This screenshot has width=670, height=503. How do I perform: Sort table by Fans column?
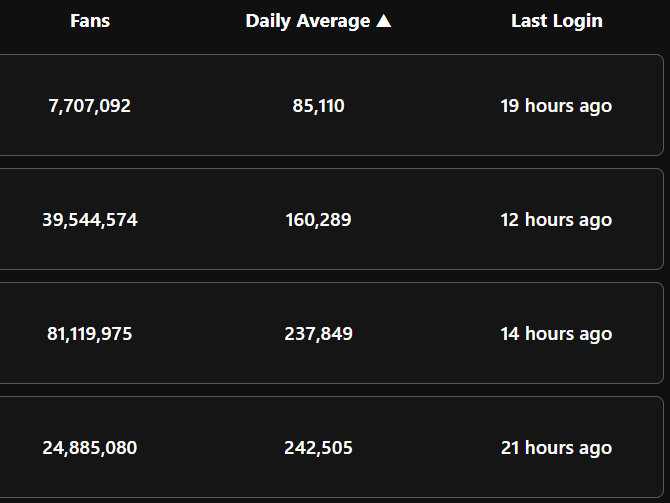coord(90,21)
